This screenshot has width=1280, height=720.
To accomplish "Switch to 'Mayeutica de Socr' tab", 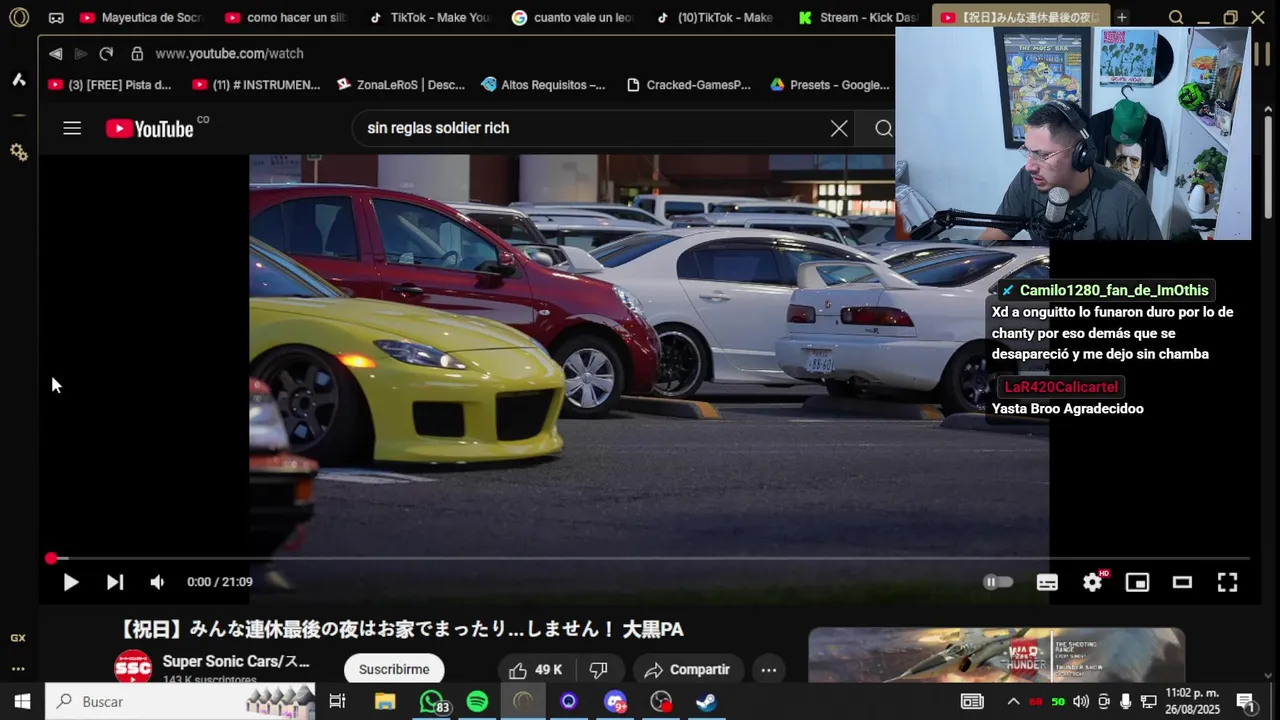I will point(142,17).
